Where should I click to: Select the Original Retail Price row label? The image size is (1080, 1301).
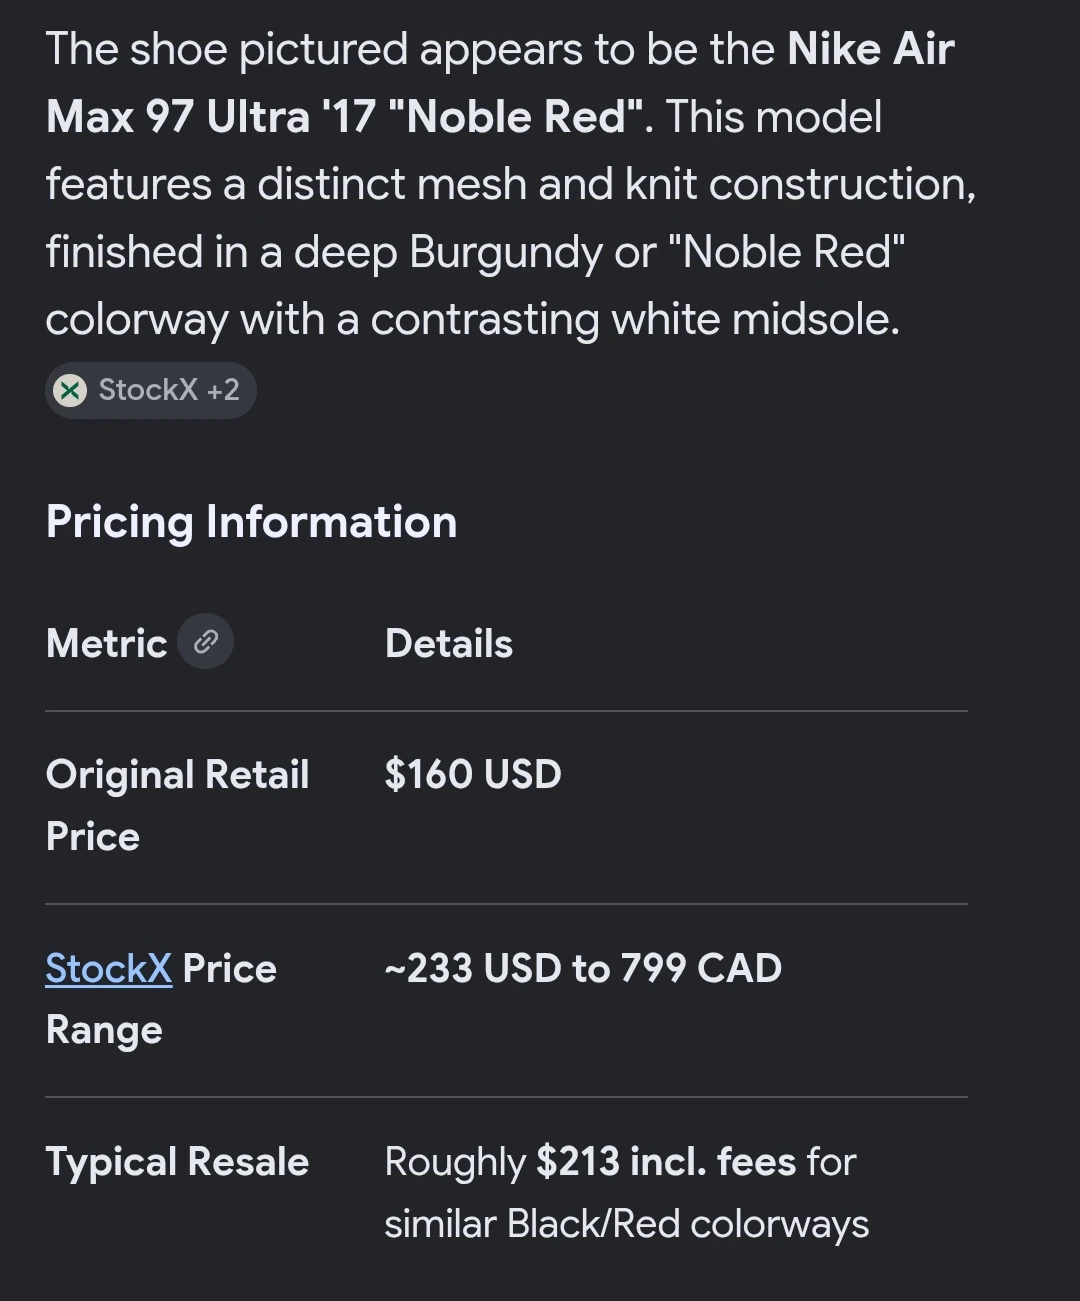tap(178, 805)
